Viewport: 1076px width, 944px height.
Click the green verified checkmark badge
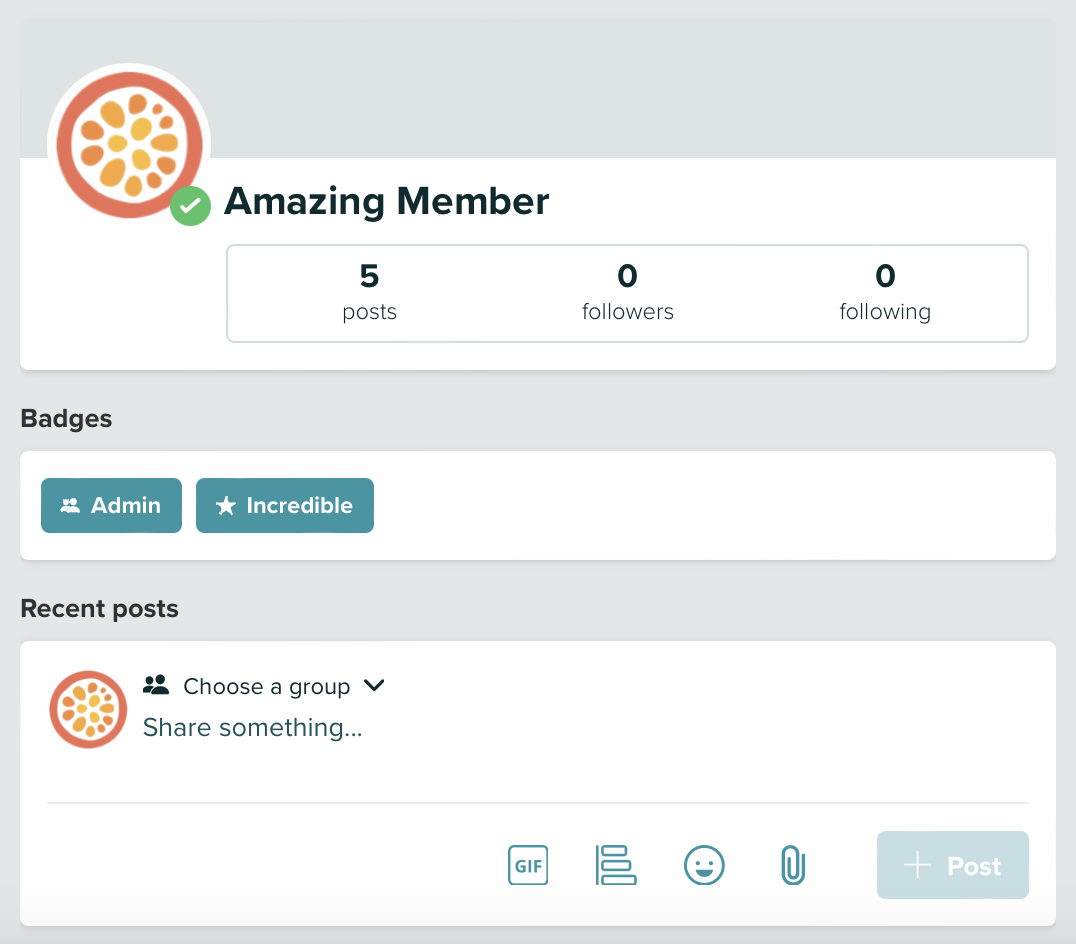190,206
